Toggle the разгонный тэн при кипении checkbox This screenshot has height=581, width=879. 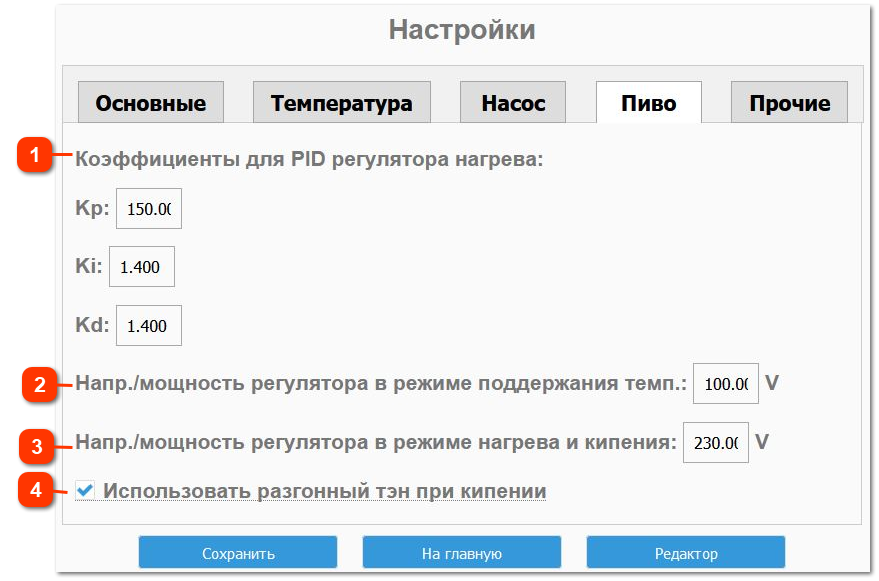pyautogui.click(x=85, y=490)
